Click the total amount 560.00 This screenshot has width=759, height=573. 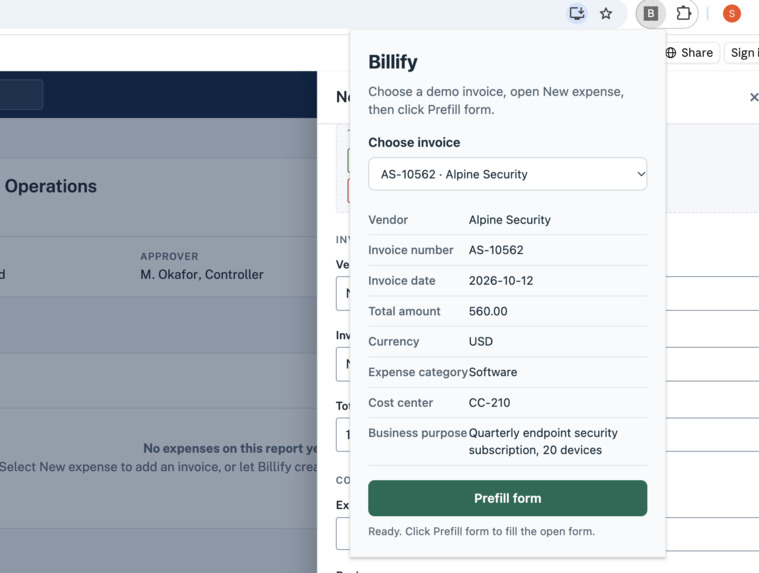click(x=488, y=311)
